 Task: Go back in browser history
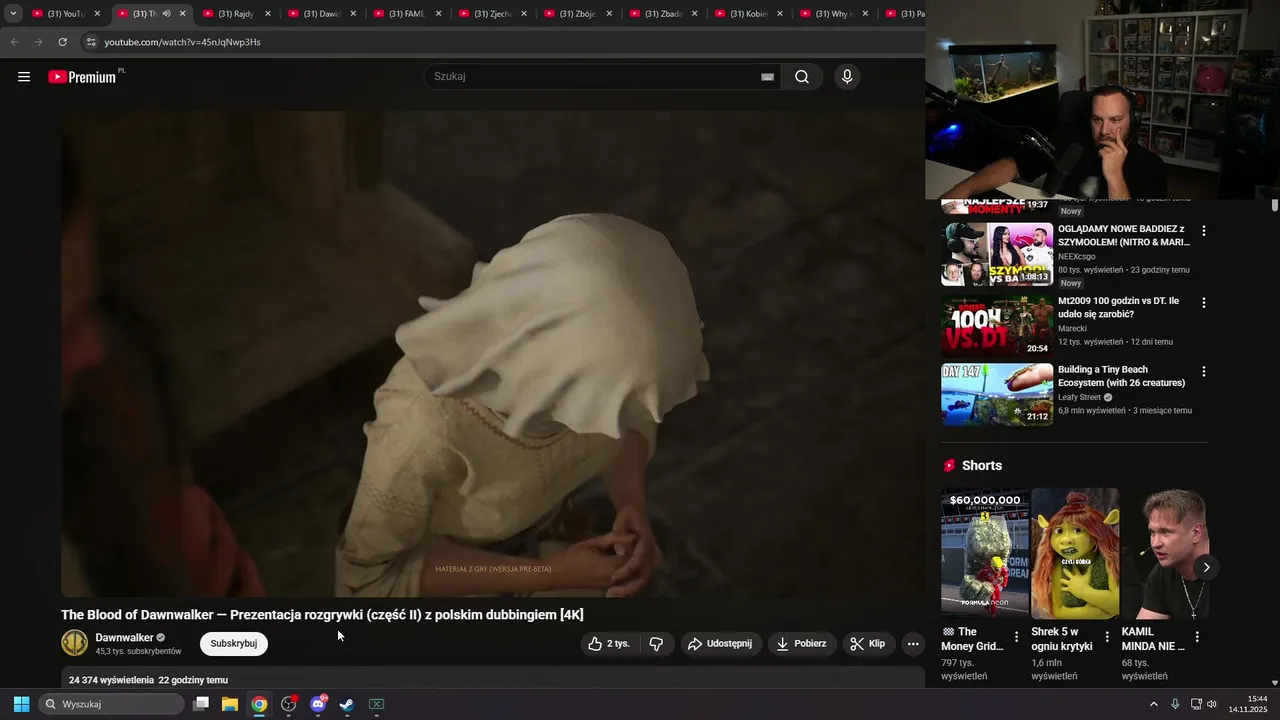tap(14, 42)
